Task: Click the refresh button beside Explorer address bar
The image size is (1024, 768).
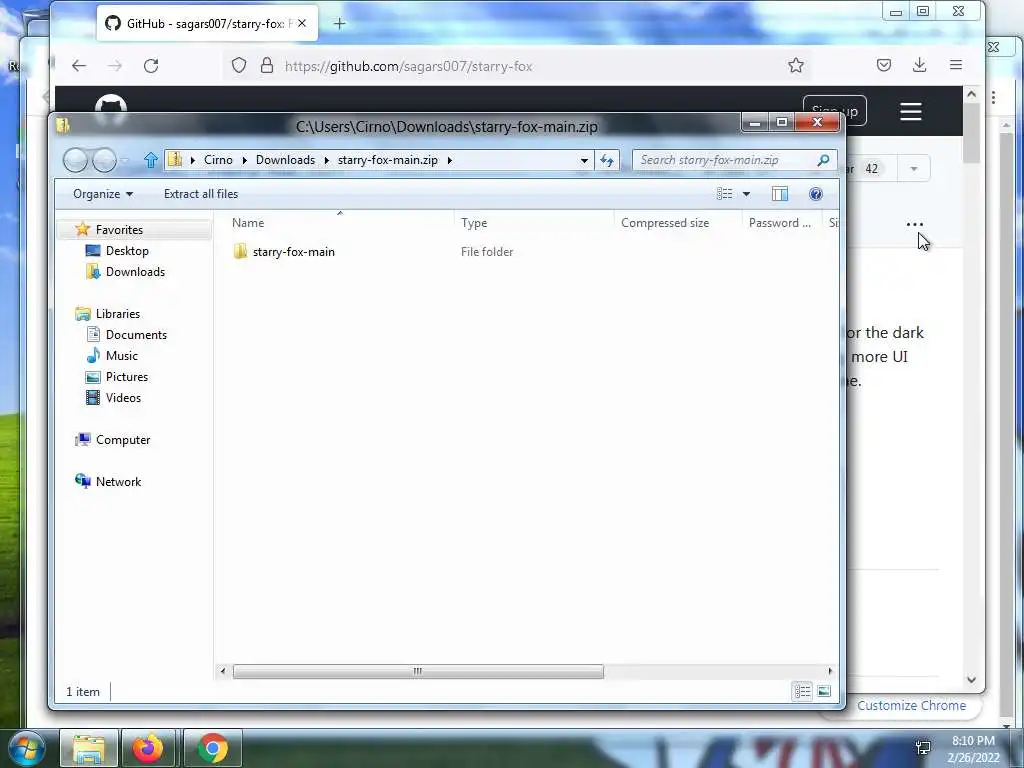Action: tap(607, 160)
